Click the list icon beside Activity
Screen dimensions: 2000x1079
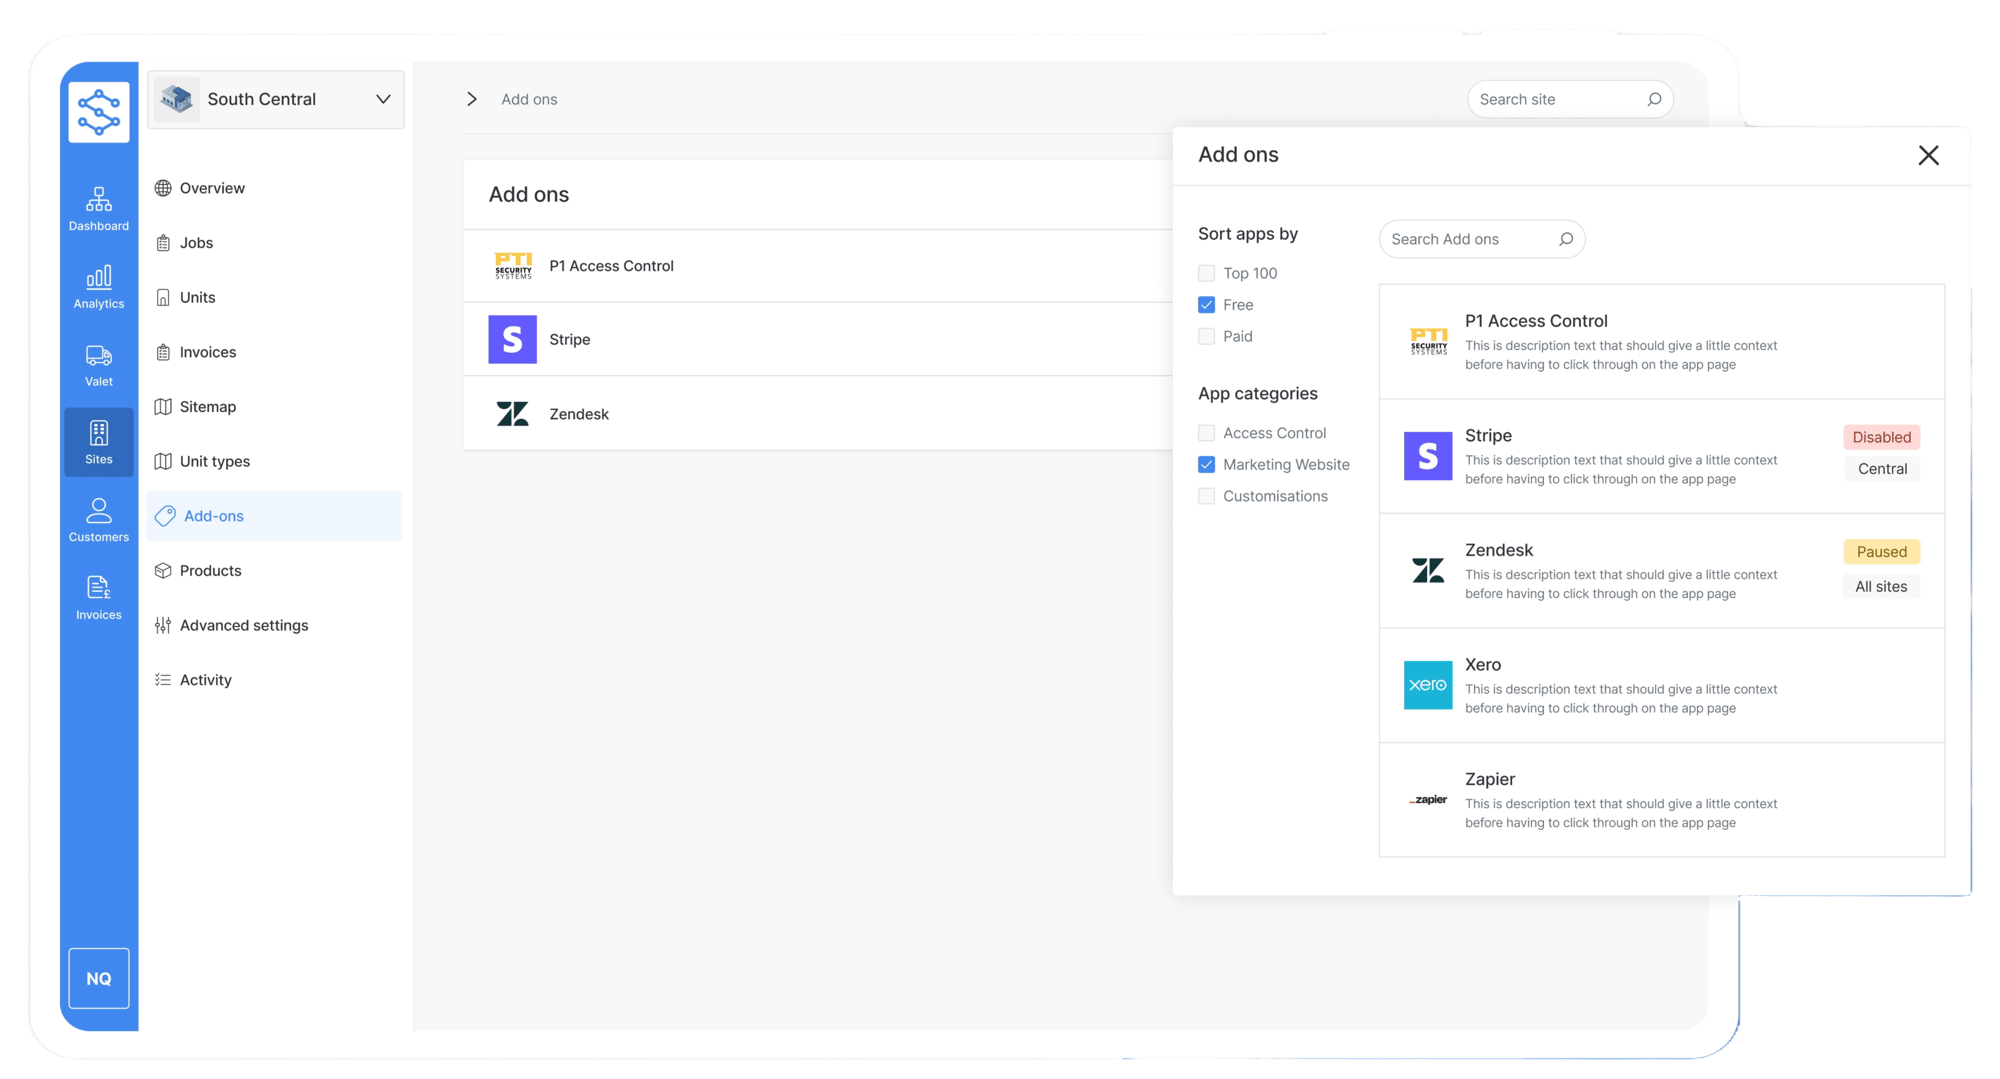pos(163,680)
